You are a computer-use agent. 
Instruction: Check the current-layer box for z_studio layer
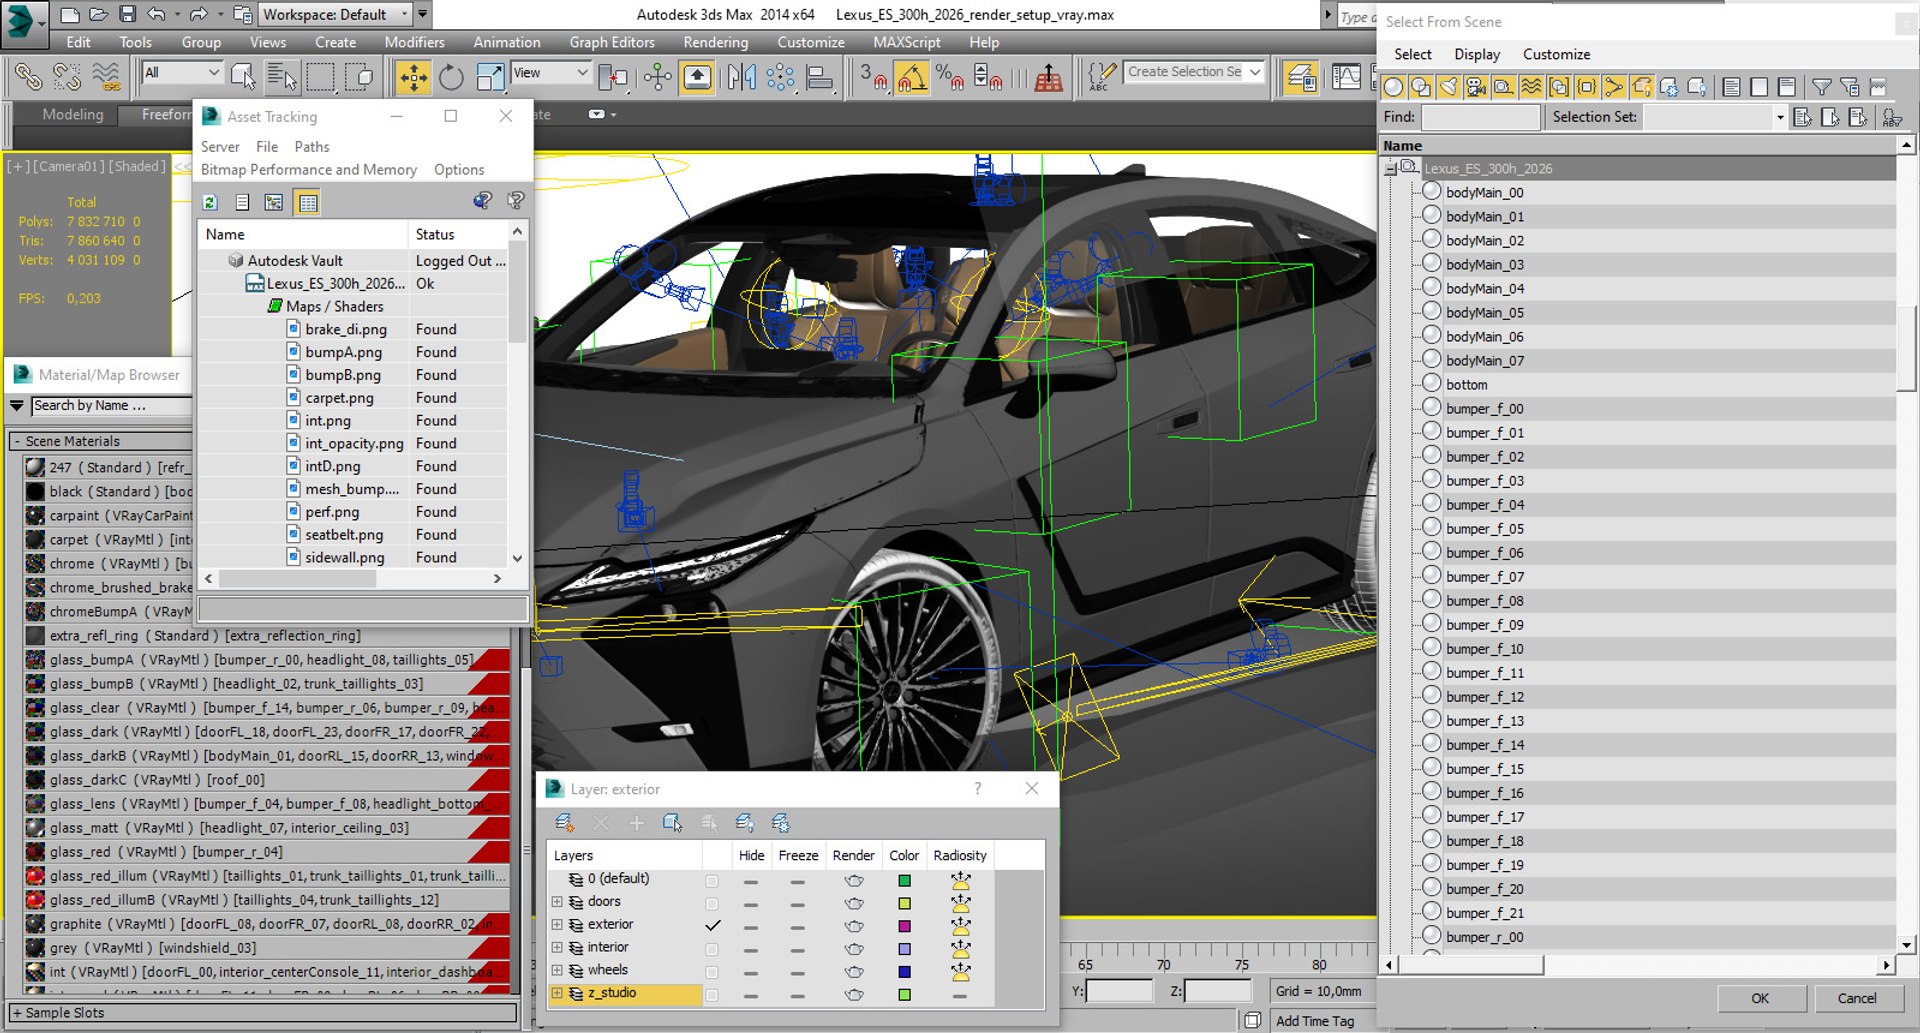712,995
